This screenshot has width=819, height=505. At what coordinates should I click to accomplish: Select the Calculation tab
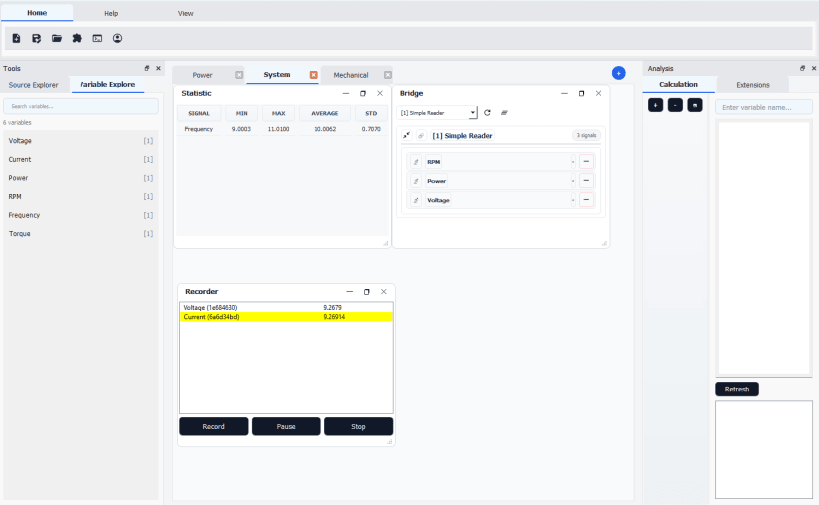tap(678, 85)
